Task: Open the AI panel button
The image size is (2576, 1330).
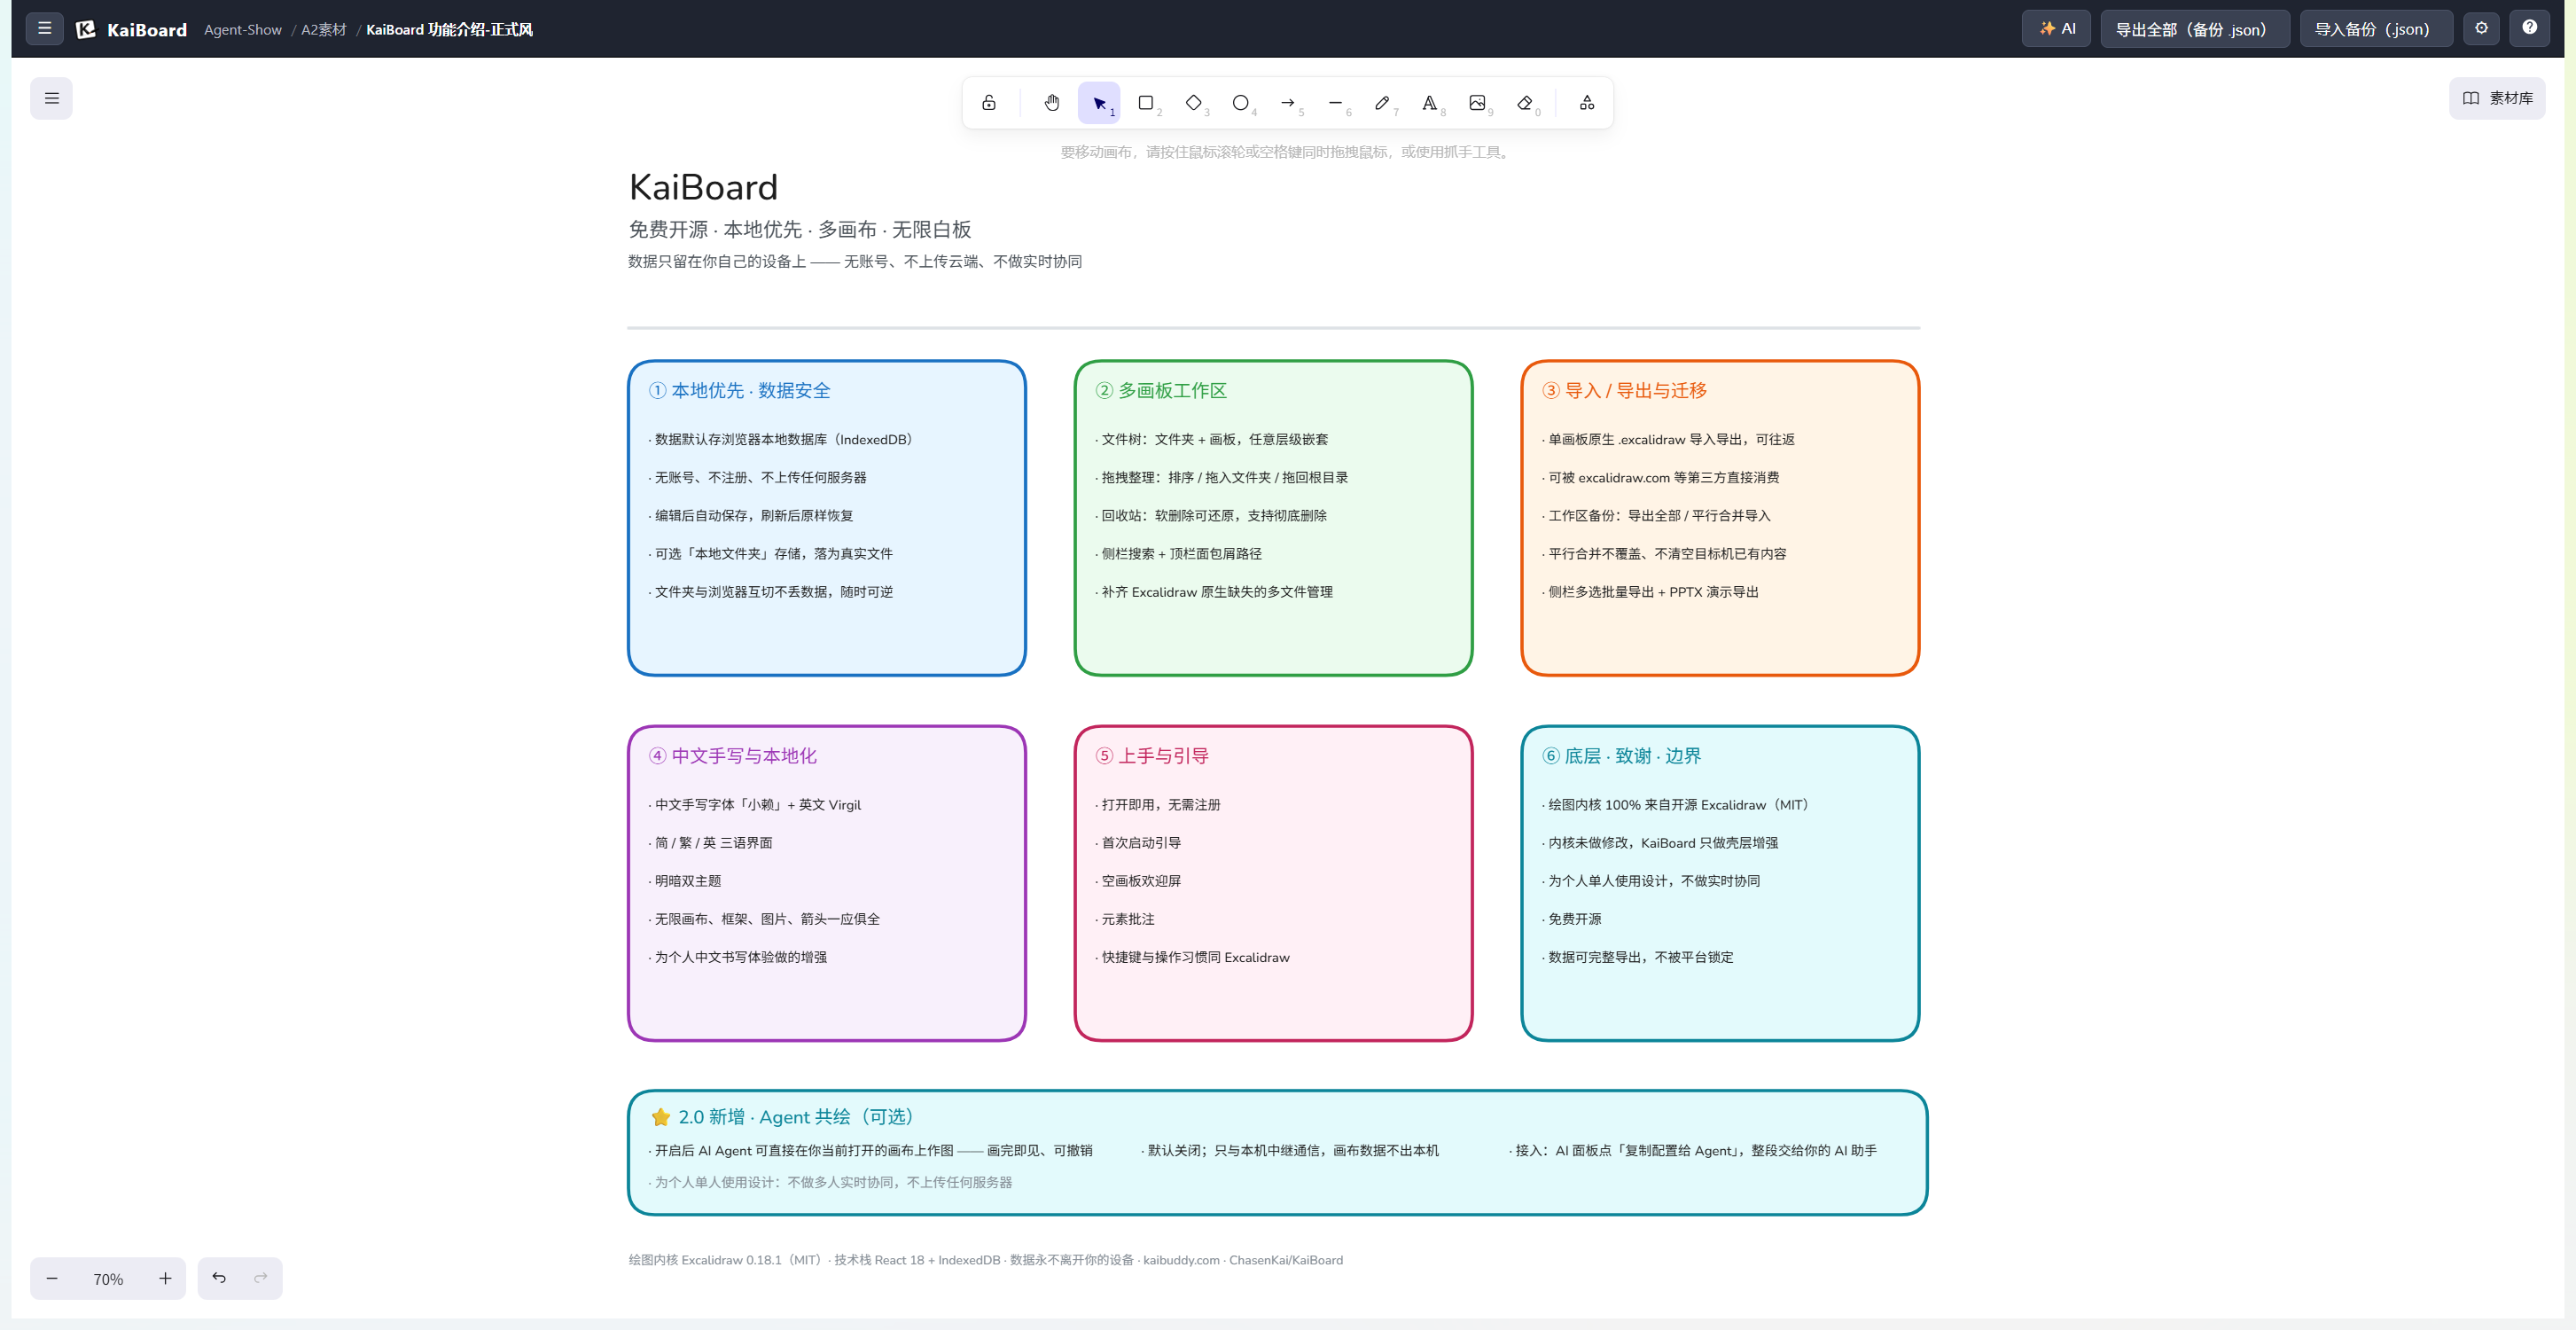Action: (2056, 28)
